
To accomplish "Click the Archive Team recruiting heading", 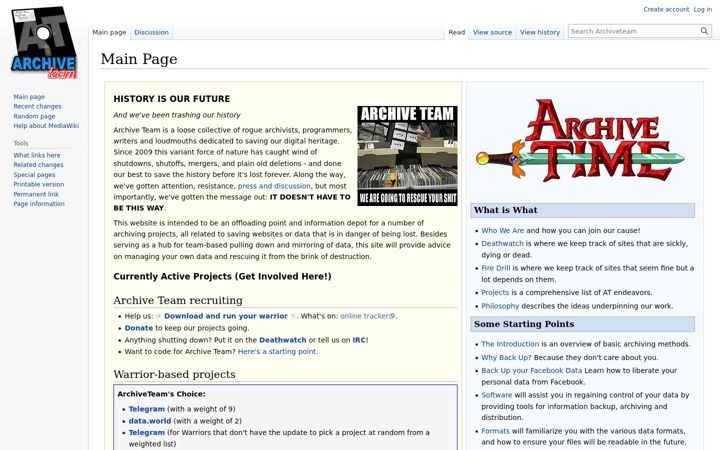I will [x=178, y=300].
